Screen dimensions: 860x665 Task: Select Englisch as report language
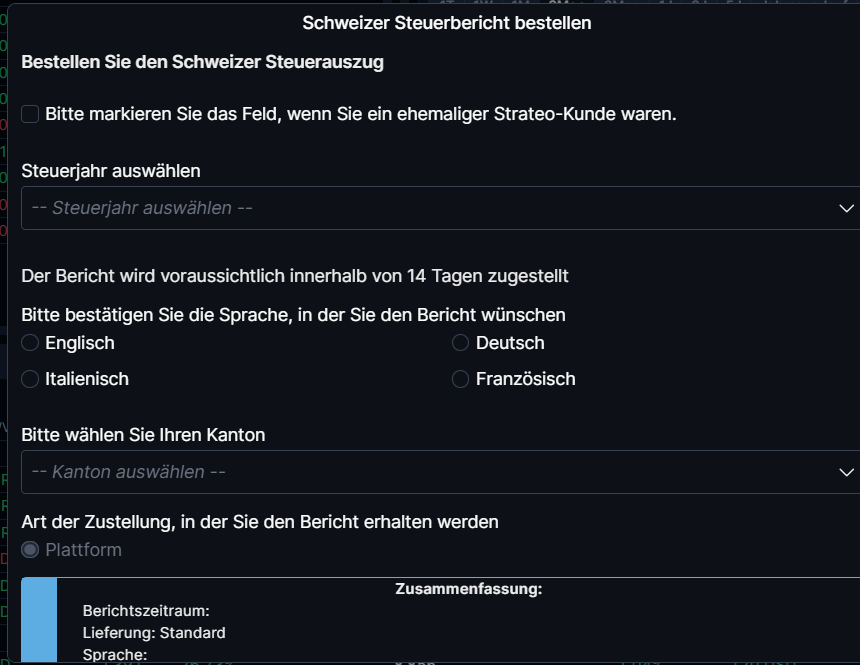(31, 343)
